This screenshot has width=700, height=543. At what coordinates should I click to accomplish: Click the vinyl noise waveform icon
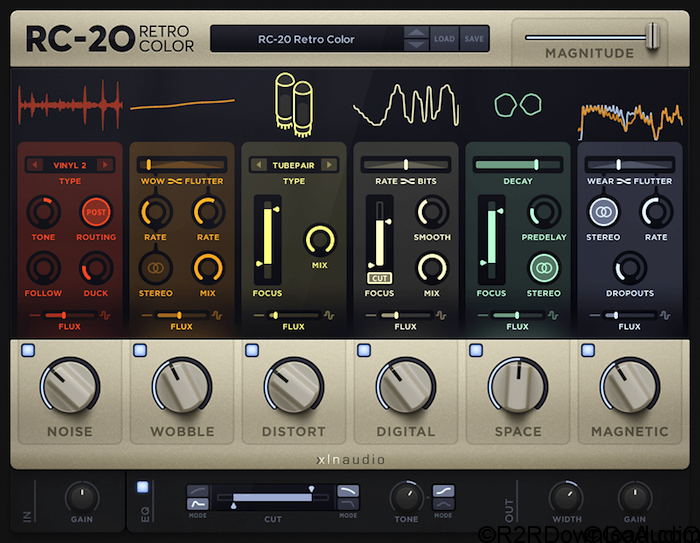[x=70, y=104]
